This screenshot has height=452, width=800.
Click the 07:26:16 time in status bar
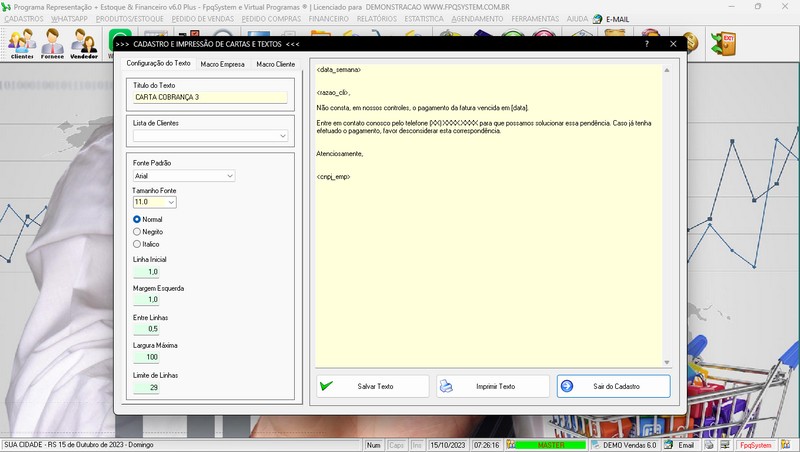[x=486, y=445]
